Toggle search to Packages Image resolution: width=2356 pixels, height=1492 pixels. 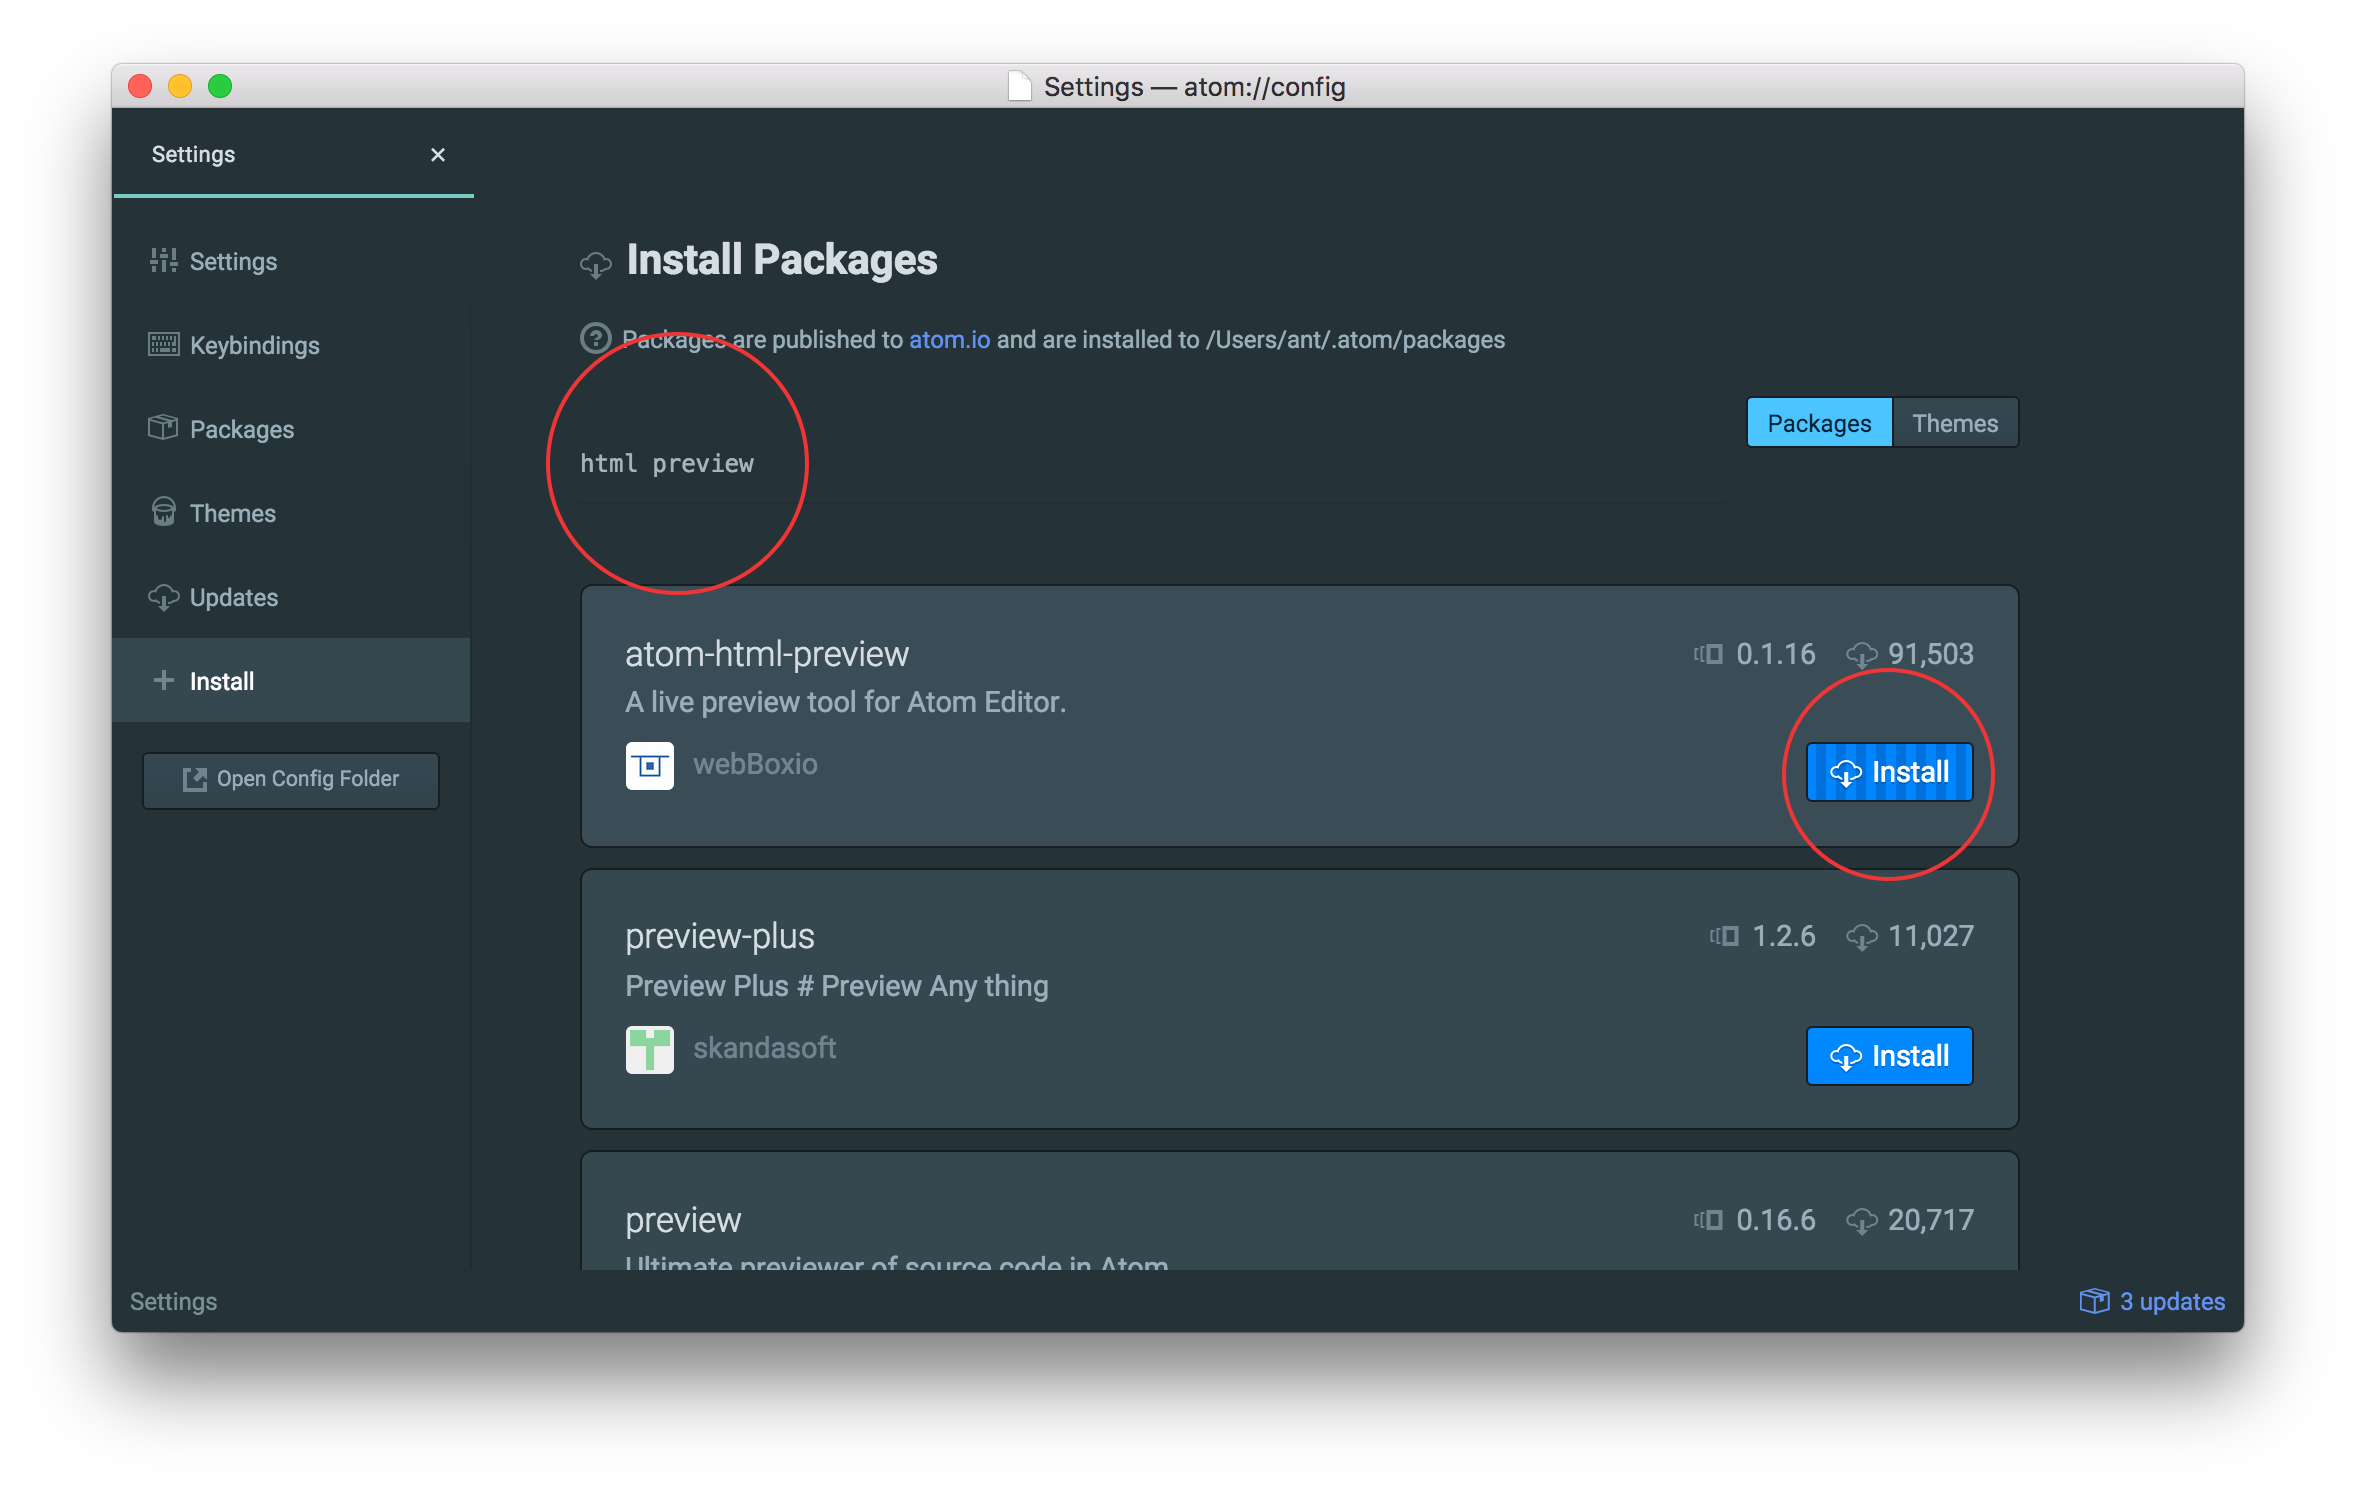1819,423
